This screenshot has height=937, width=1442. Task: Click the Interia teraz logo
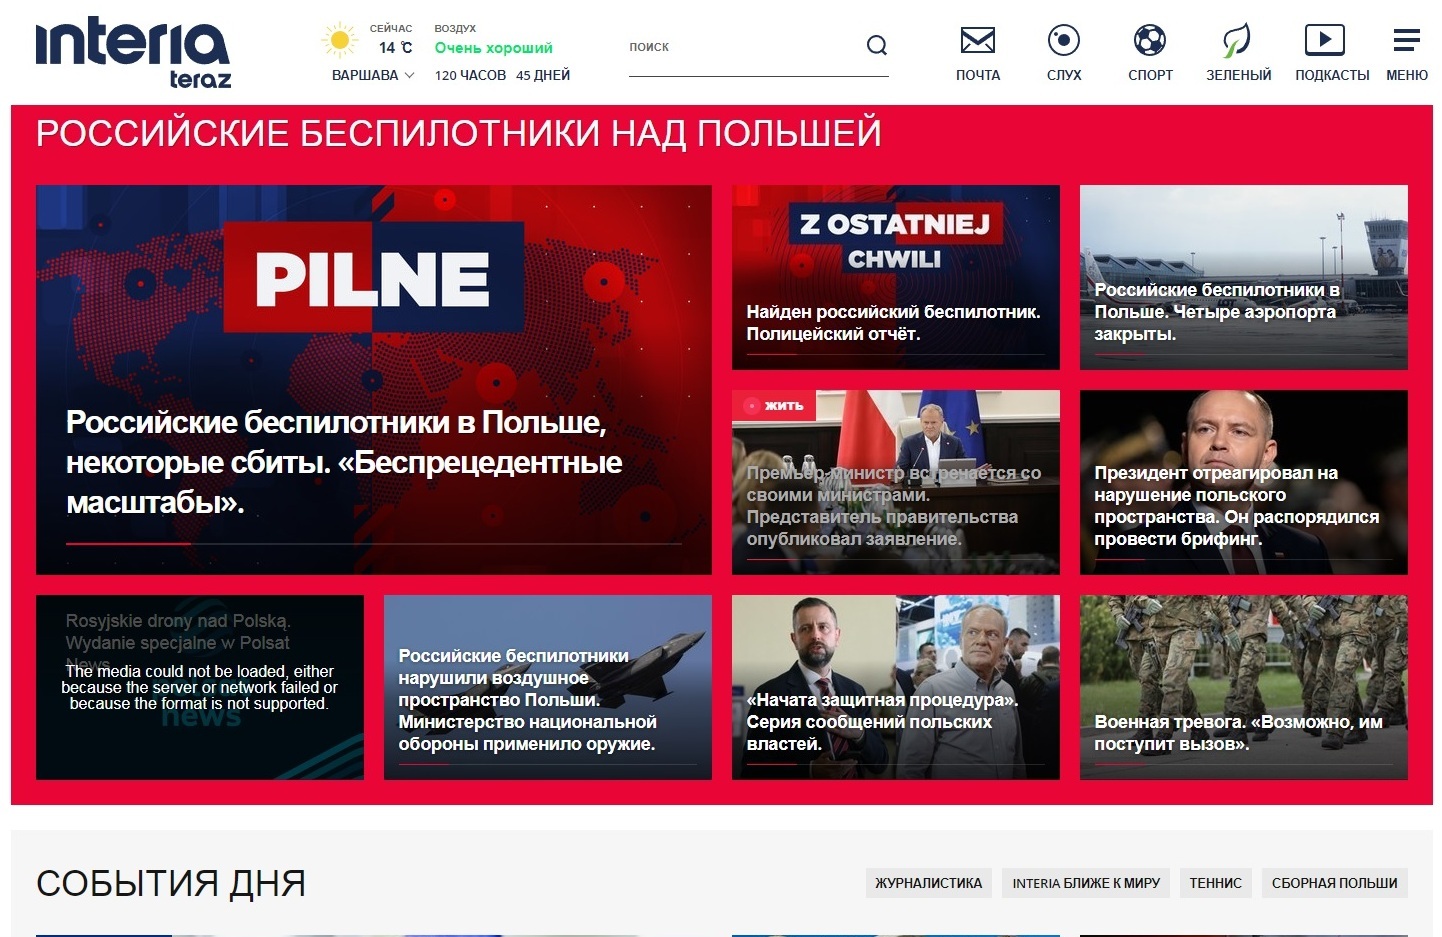[133, 52]
